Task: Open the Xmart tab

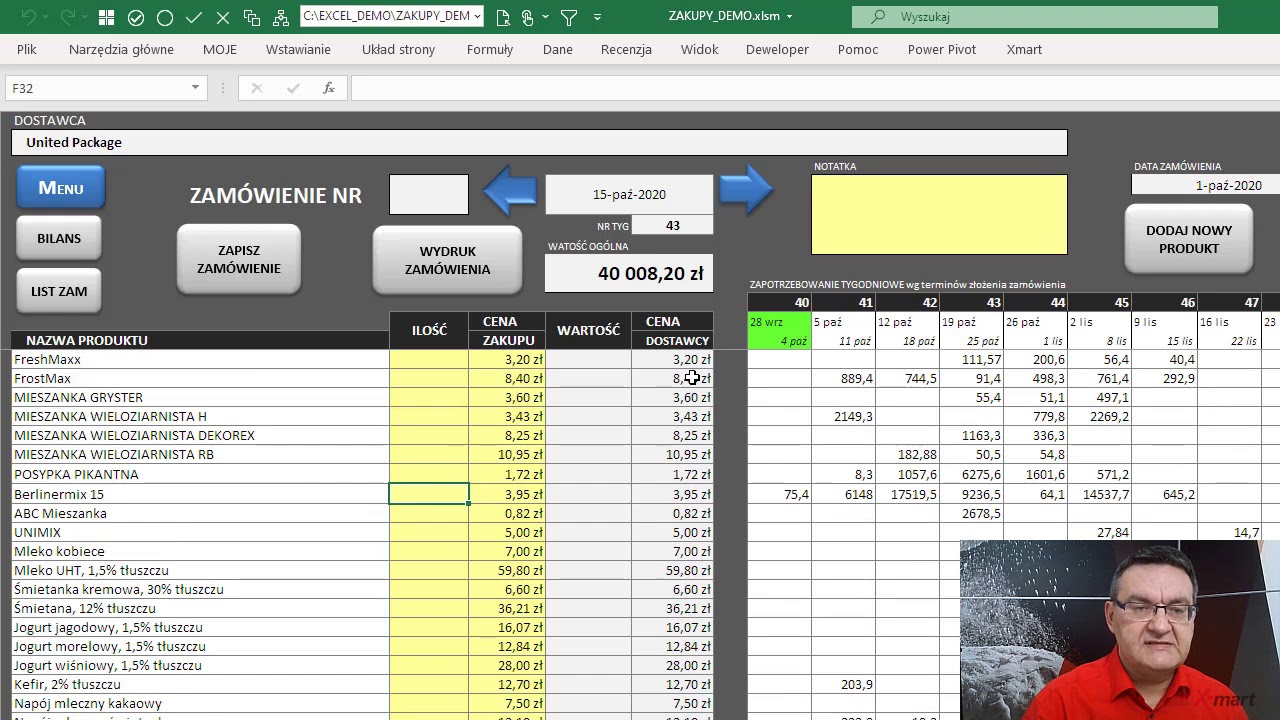Action: (x=1024, y=49)
